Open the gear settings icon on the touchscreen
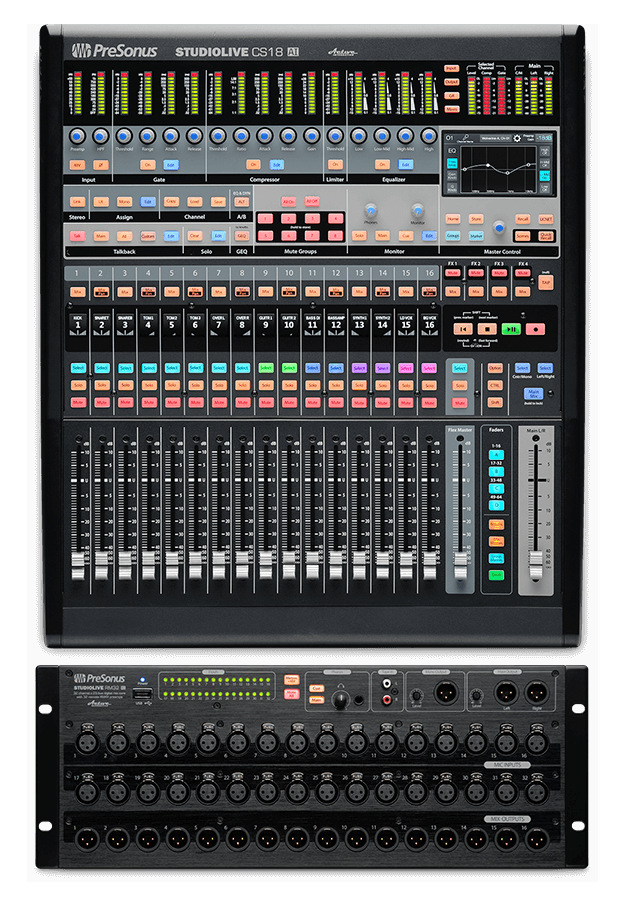Image resolution: width=625 pixels, height=915 pixels. pyautogui.click(x=516, y=138)
